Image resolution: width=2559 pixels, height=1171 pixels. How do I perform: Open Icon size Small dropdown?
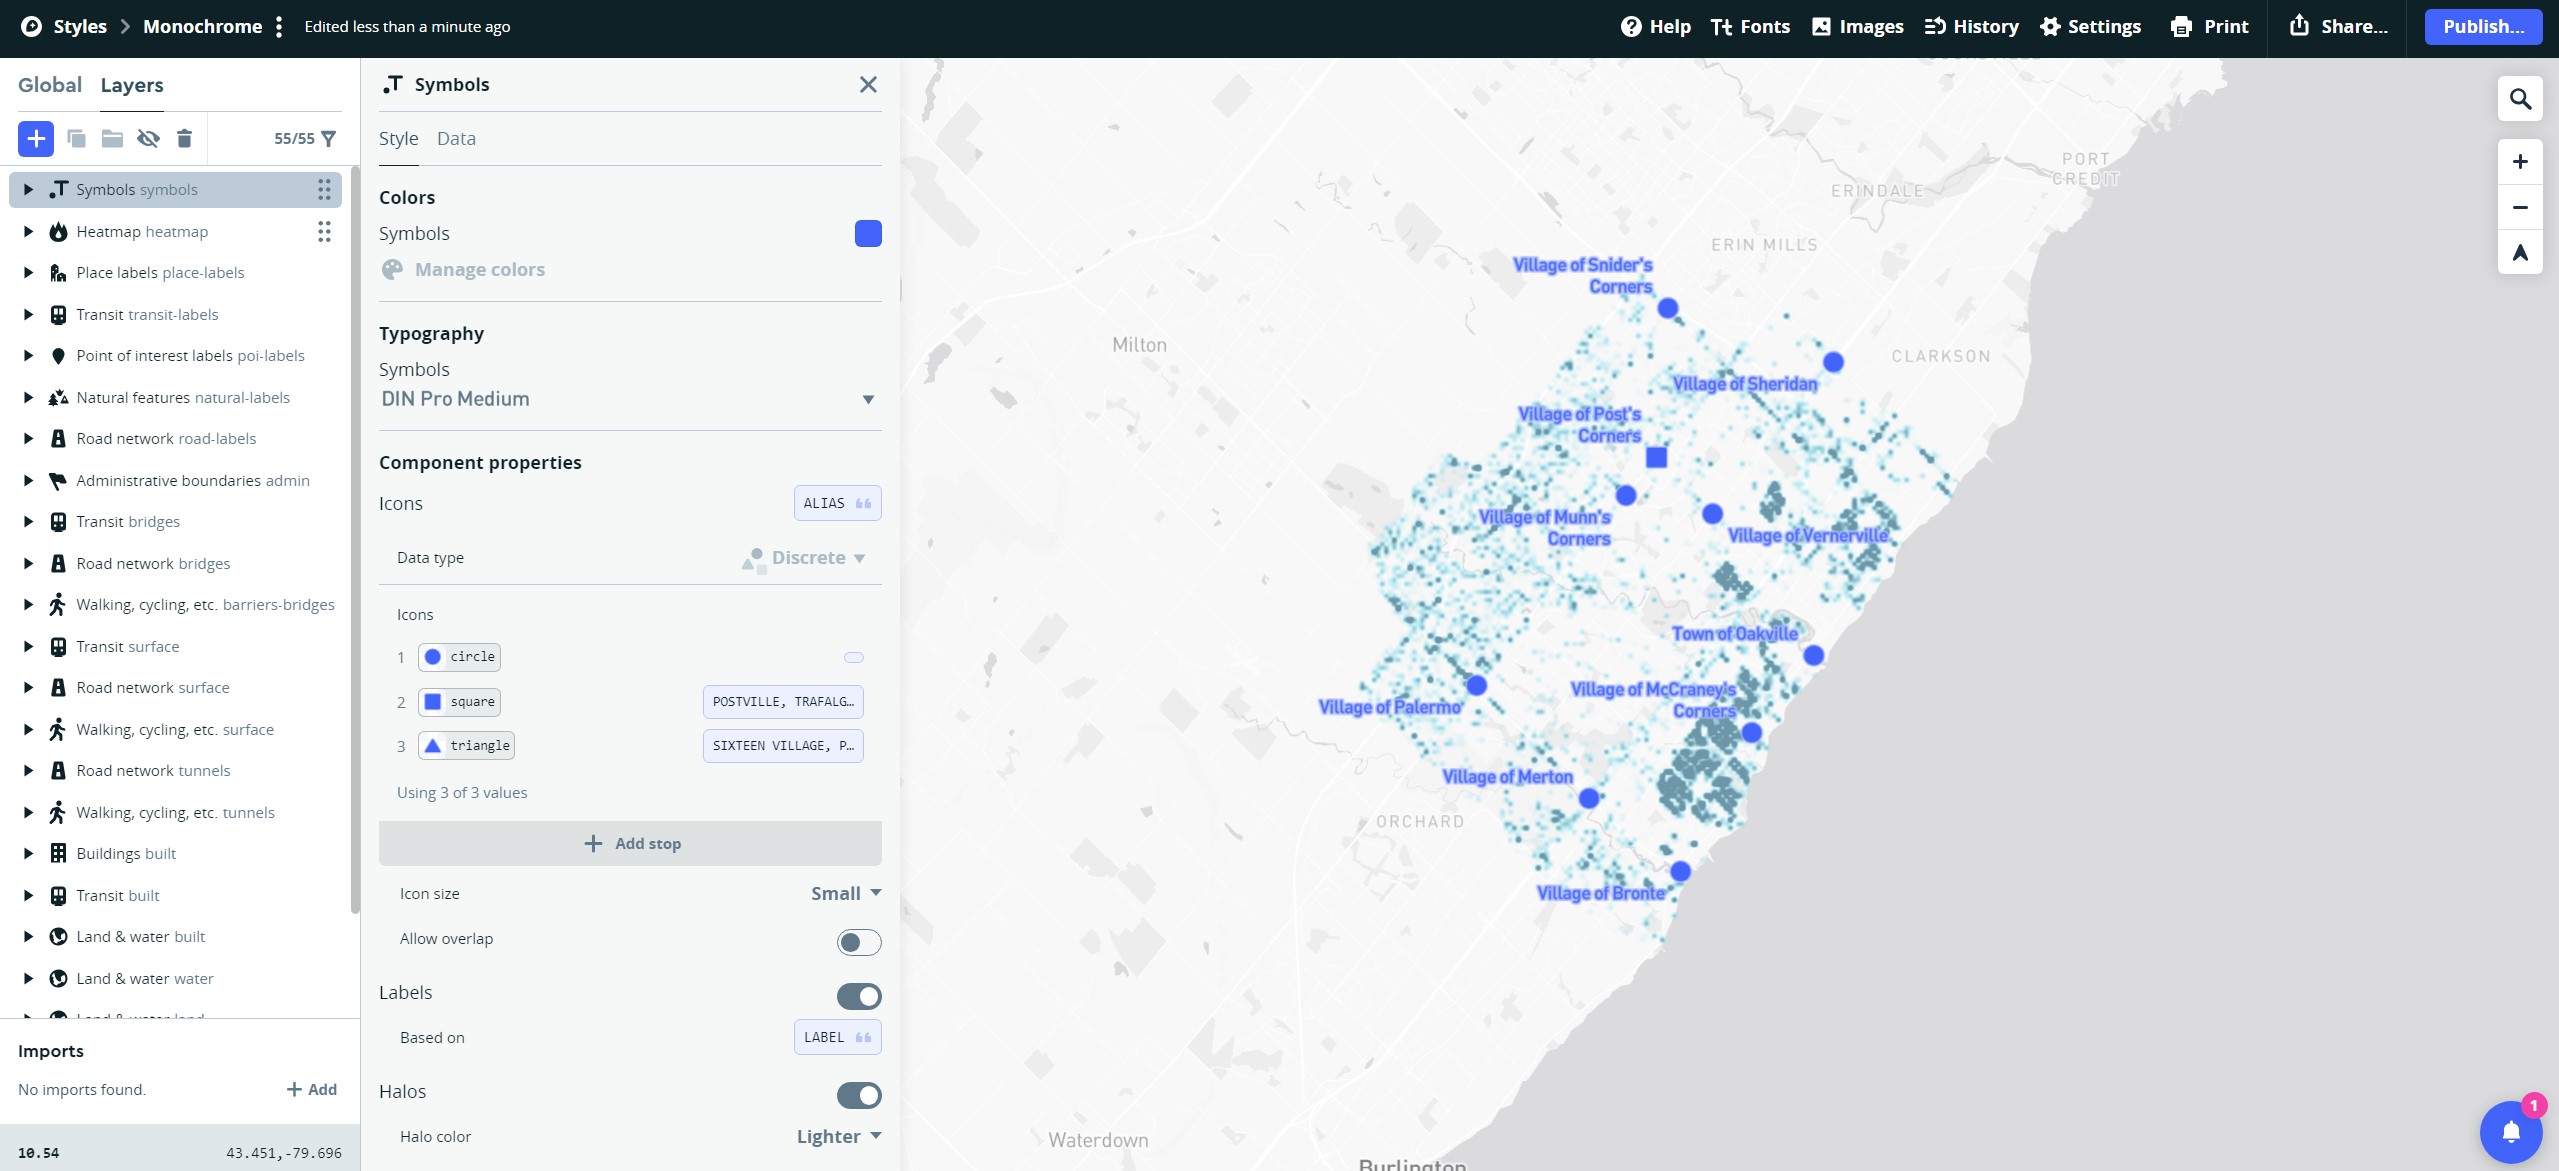(845, 893)
